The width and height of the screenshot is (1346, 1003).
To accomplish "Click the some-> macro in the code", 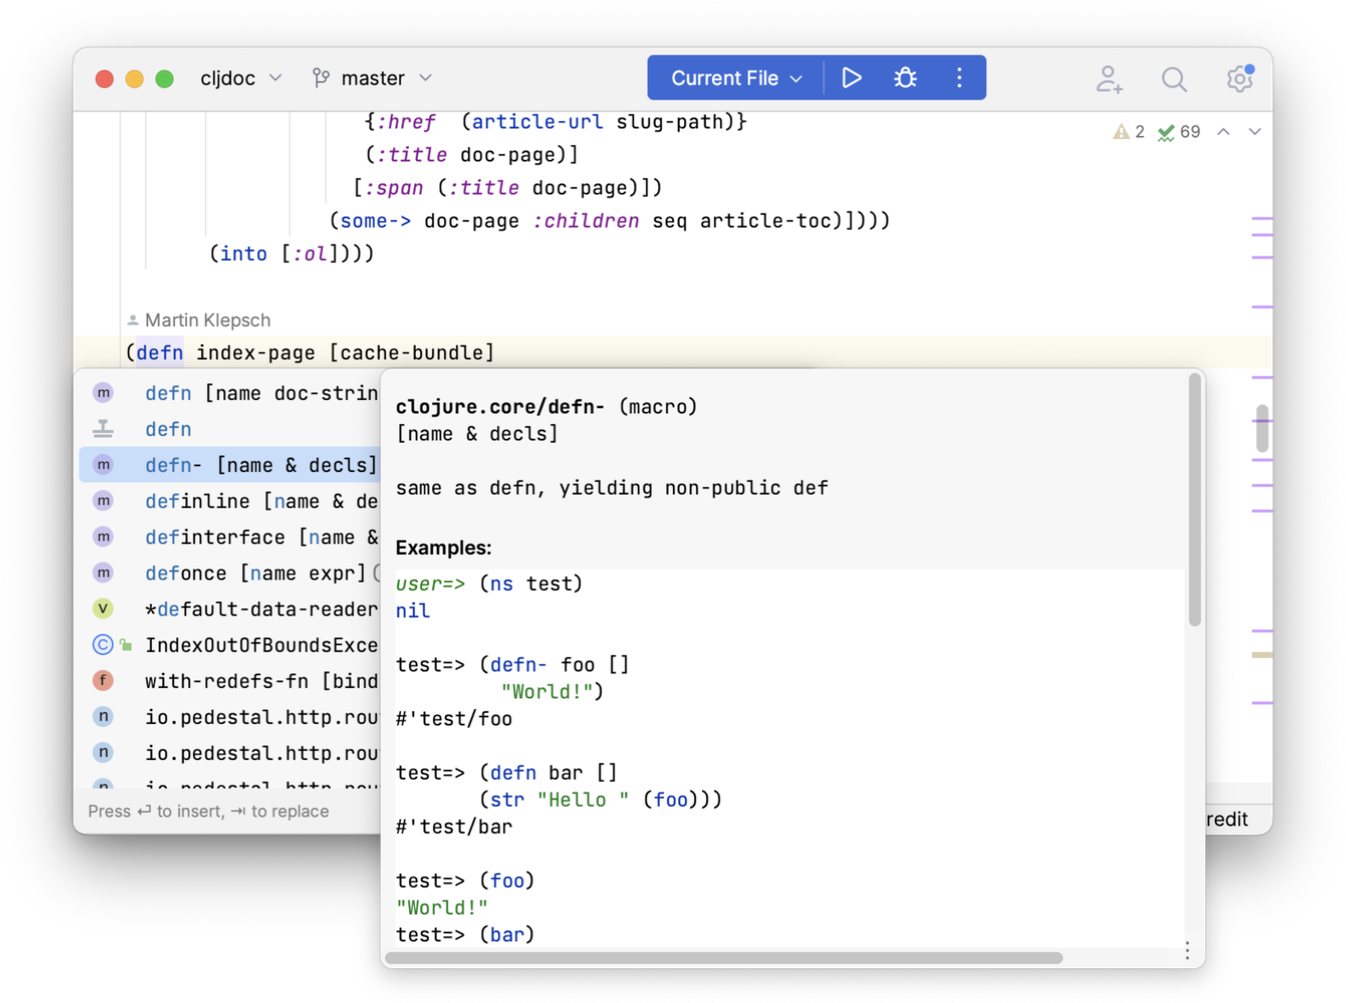I will tap(376, 221).
